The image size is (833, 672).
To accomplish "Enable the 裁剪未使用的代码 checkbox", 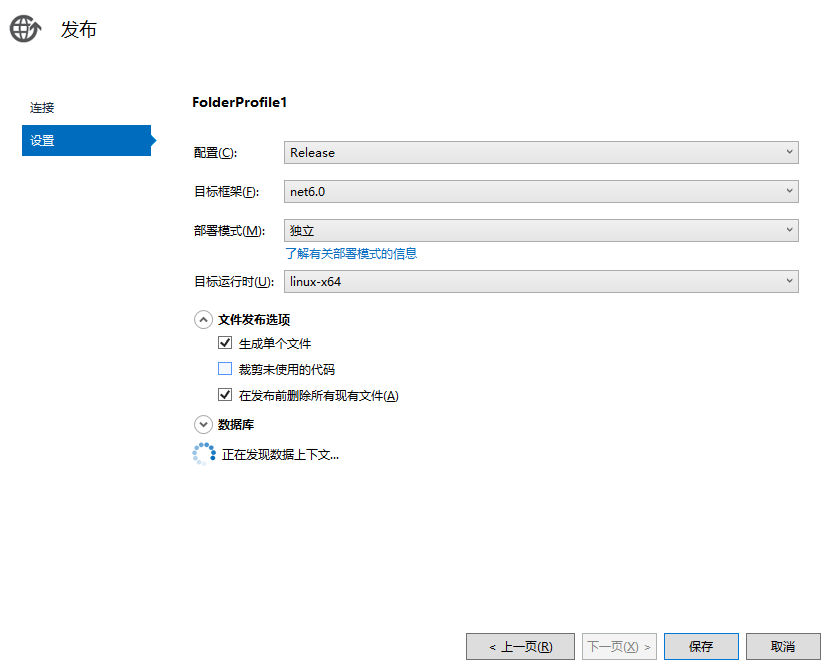I will pos(225,369).
